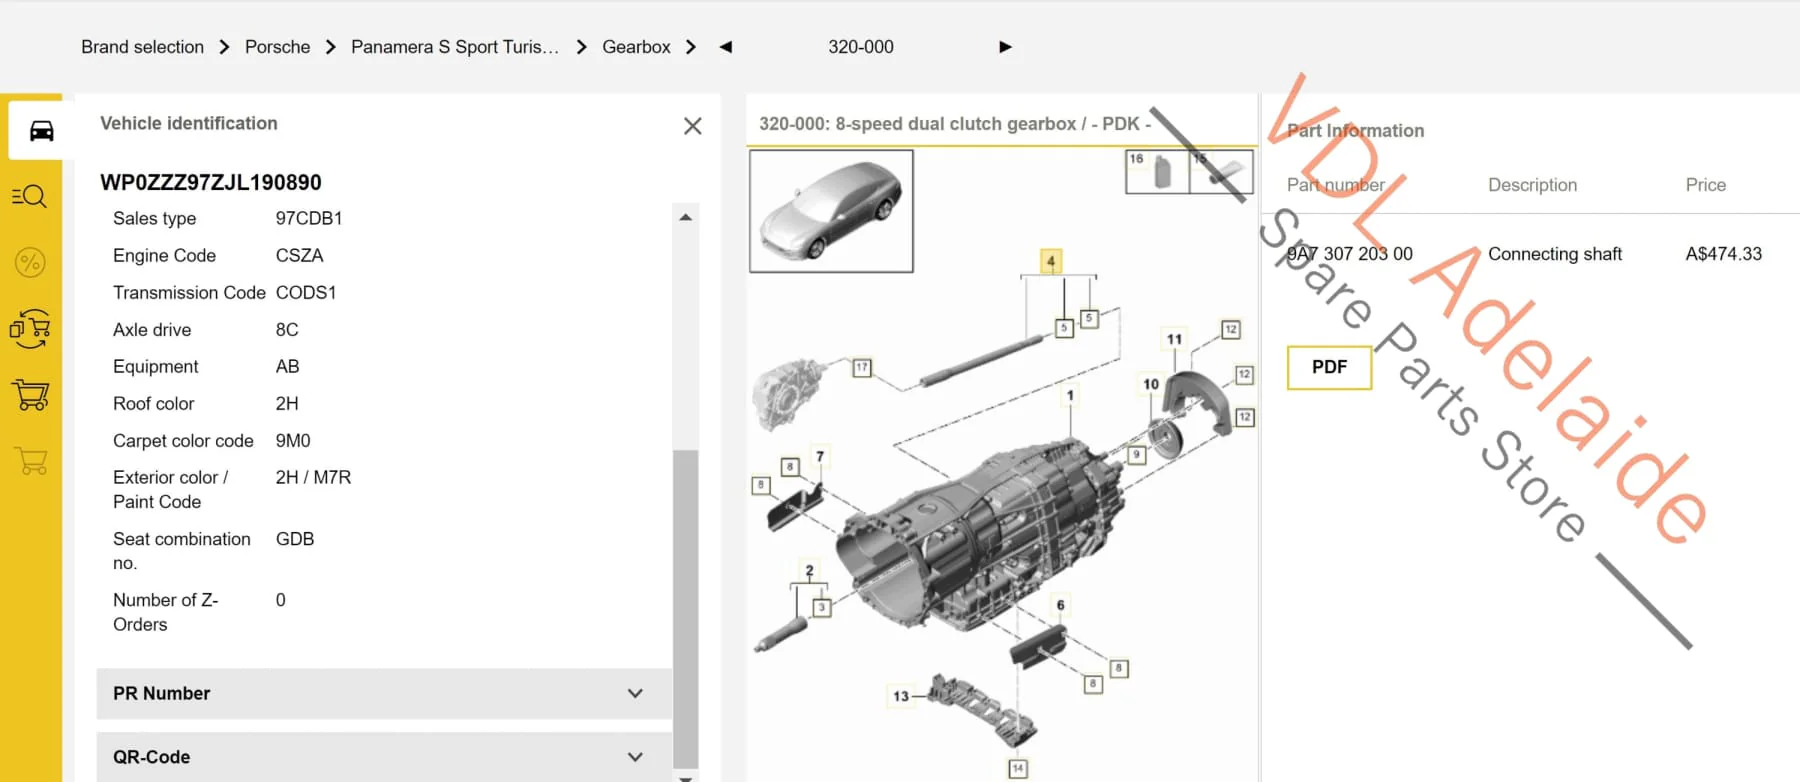
Task: Click the Axle drive value 8C
Action: (x=287, y=329)
